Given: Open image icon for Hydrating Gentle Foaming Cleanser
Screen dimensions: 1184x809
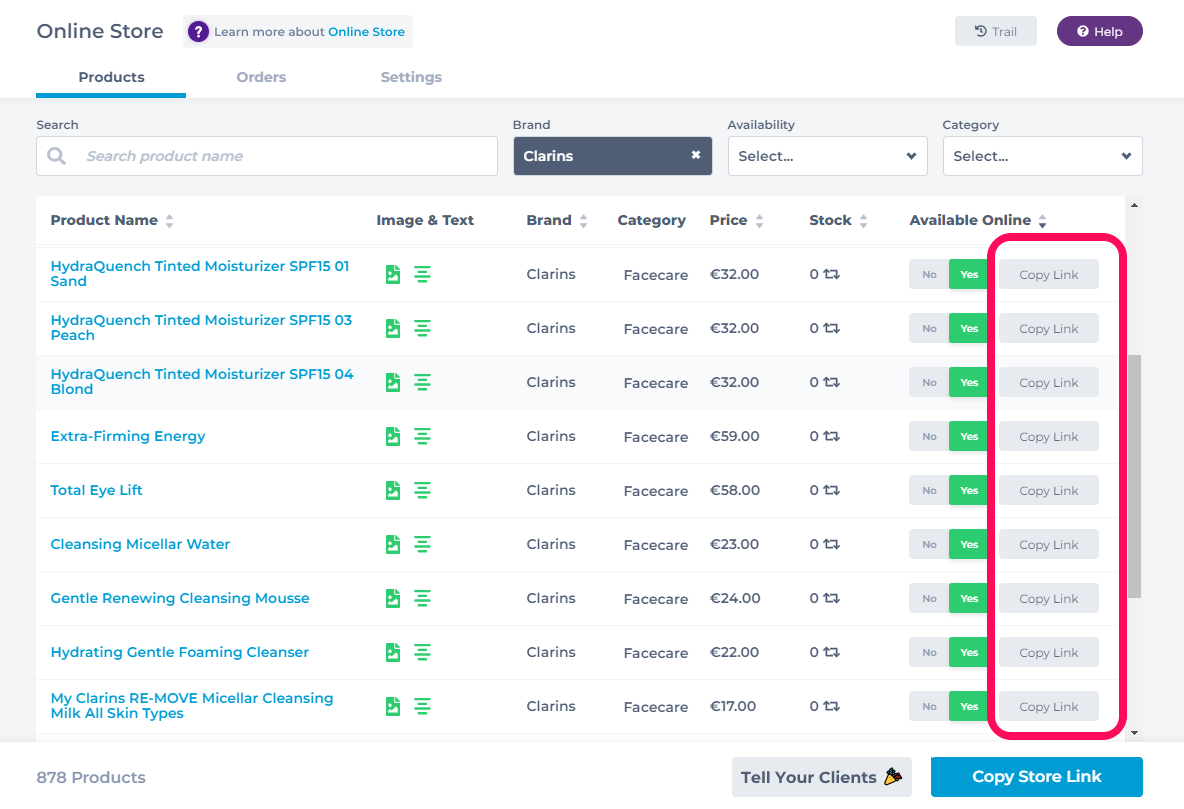Looking at the screenshot, I should [x=393, y=653].
